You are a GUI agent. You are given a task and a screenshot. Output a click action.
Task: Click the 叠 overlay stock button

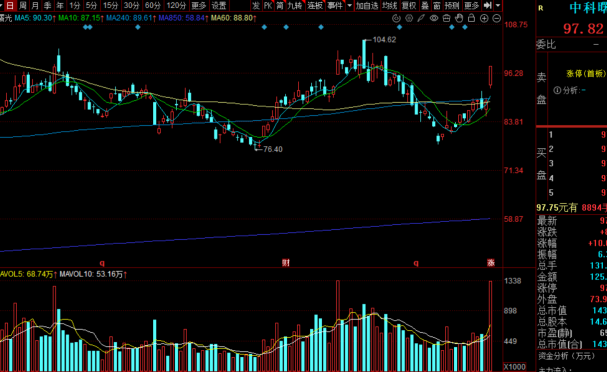(x=425, y=5)
